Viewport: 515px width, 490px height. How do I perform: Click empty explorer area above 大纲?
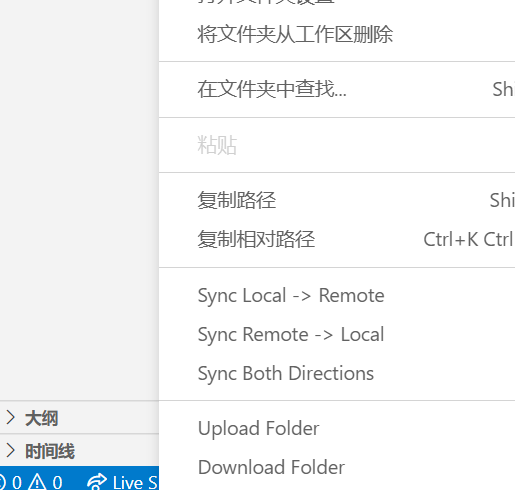point(79,200)
